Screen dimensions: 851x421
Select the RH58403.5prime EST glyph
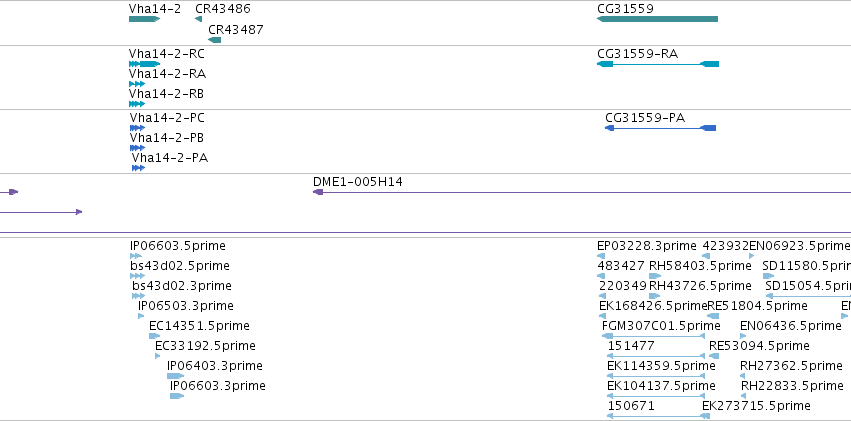click(x=655, y=276)
